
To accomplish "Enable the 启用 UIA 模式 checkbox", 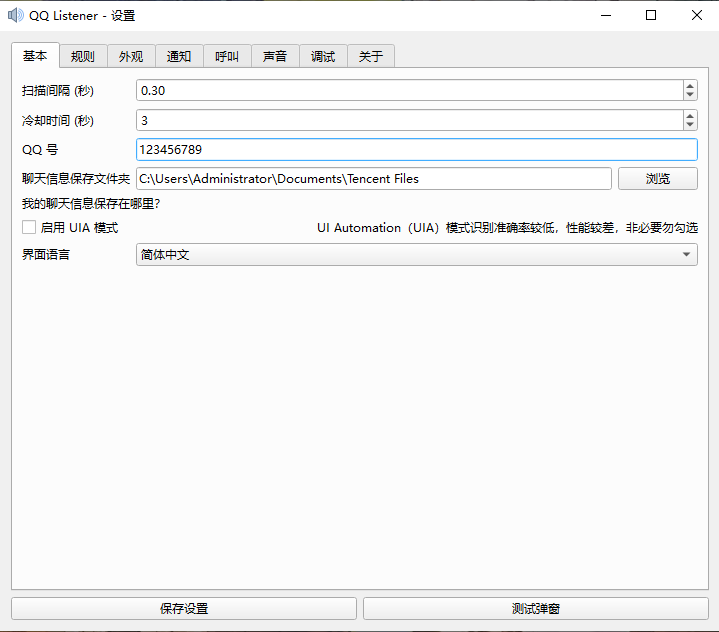I will point(29,227).
